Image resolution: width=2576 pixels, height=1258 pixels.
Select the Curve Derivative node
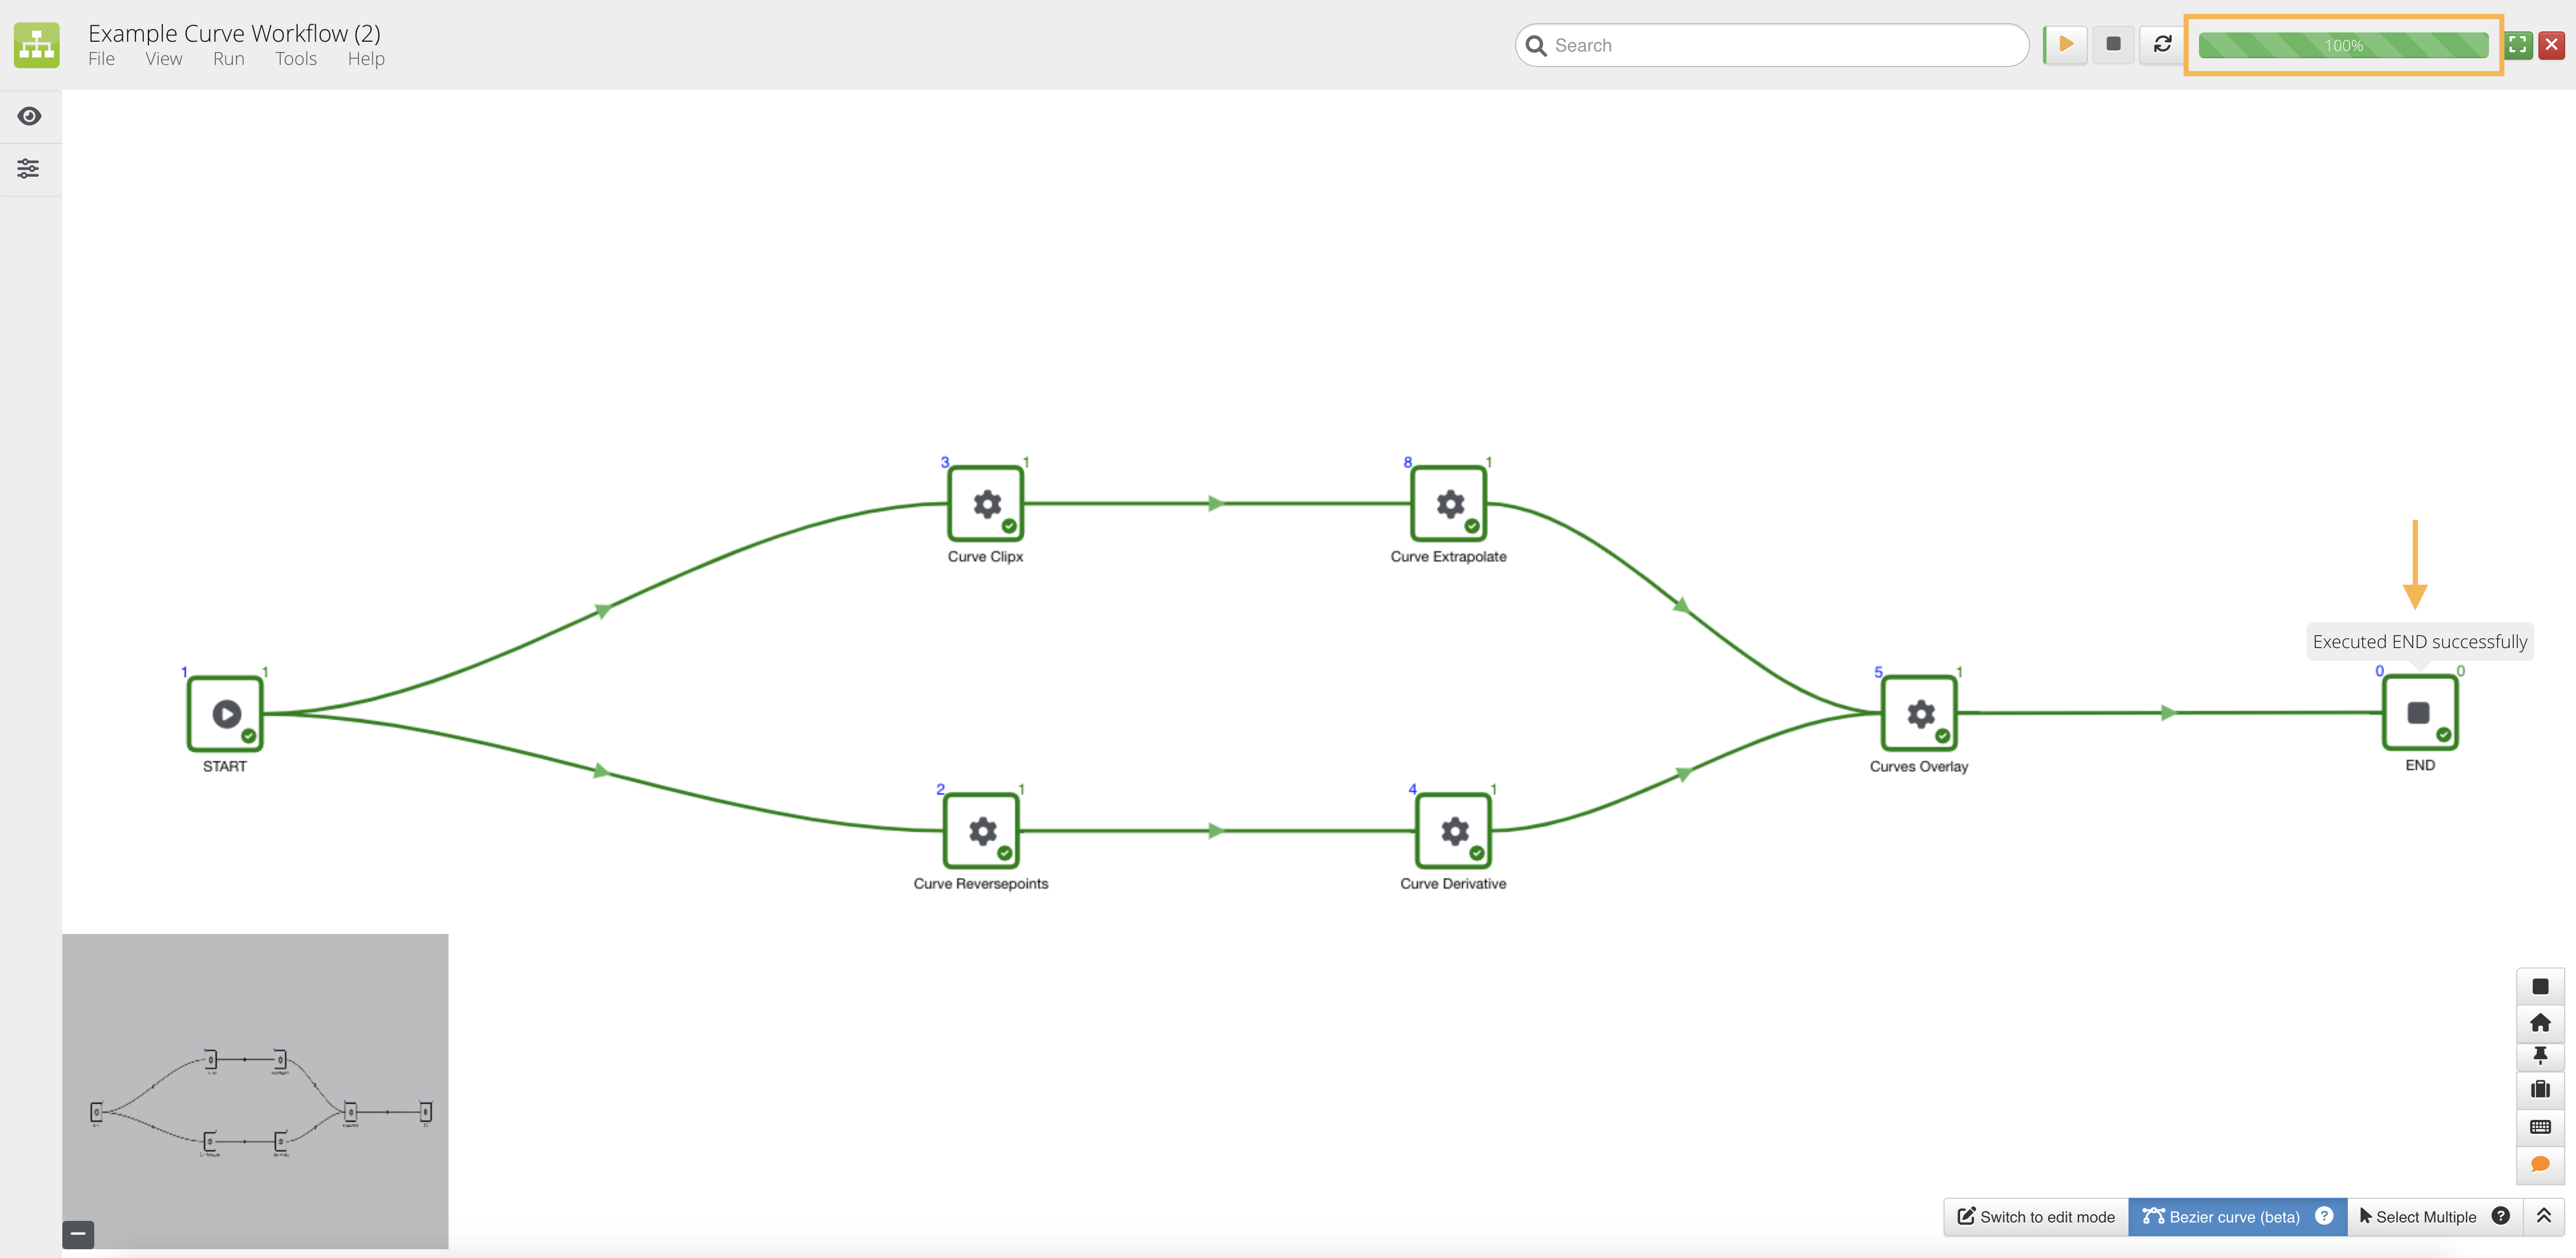click(x=1454, y=830)
